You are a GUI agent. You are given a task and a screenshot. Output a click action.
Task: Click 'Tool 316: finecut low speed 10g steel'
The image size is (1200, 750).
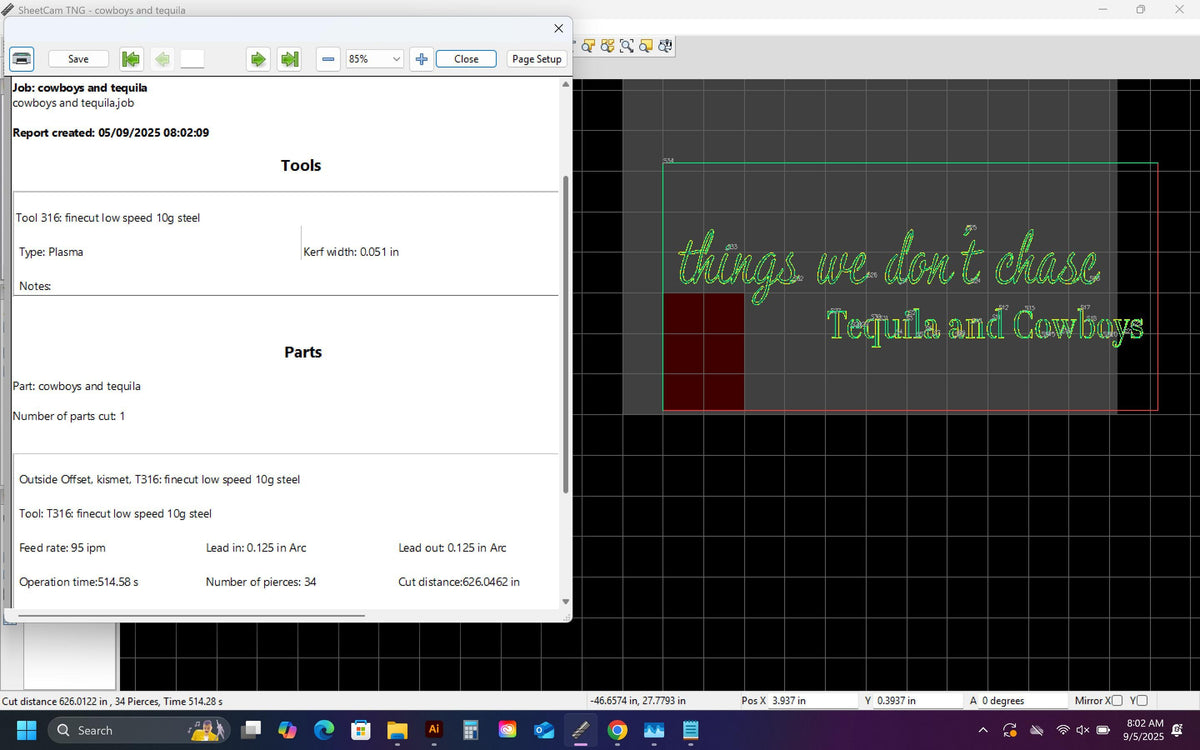pos(108,218)
